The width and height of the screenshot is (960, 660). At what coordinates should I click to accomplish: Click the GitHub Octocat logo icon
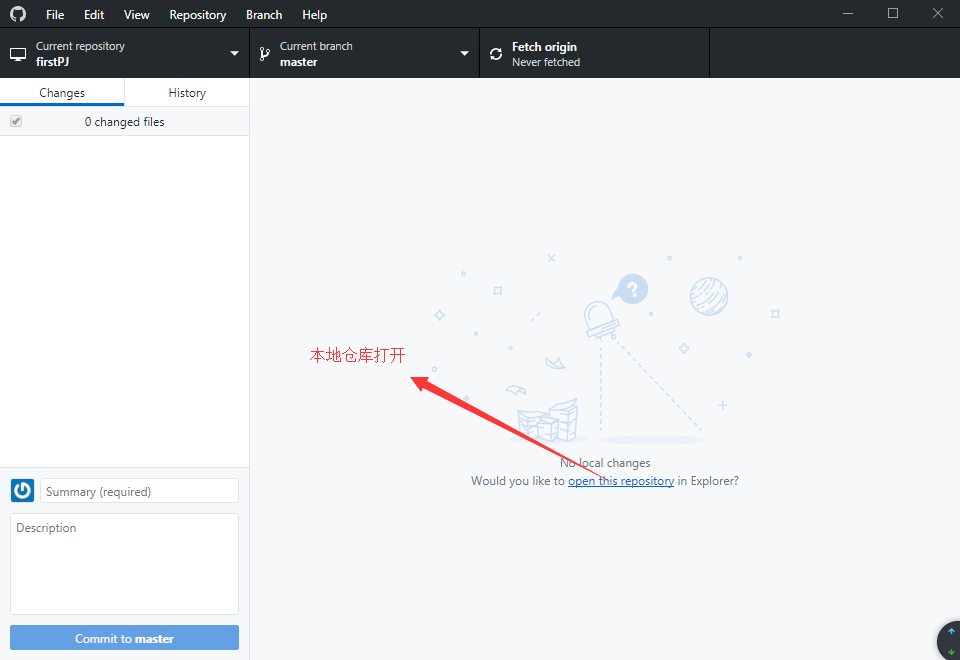18,13
